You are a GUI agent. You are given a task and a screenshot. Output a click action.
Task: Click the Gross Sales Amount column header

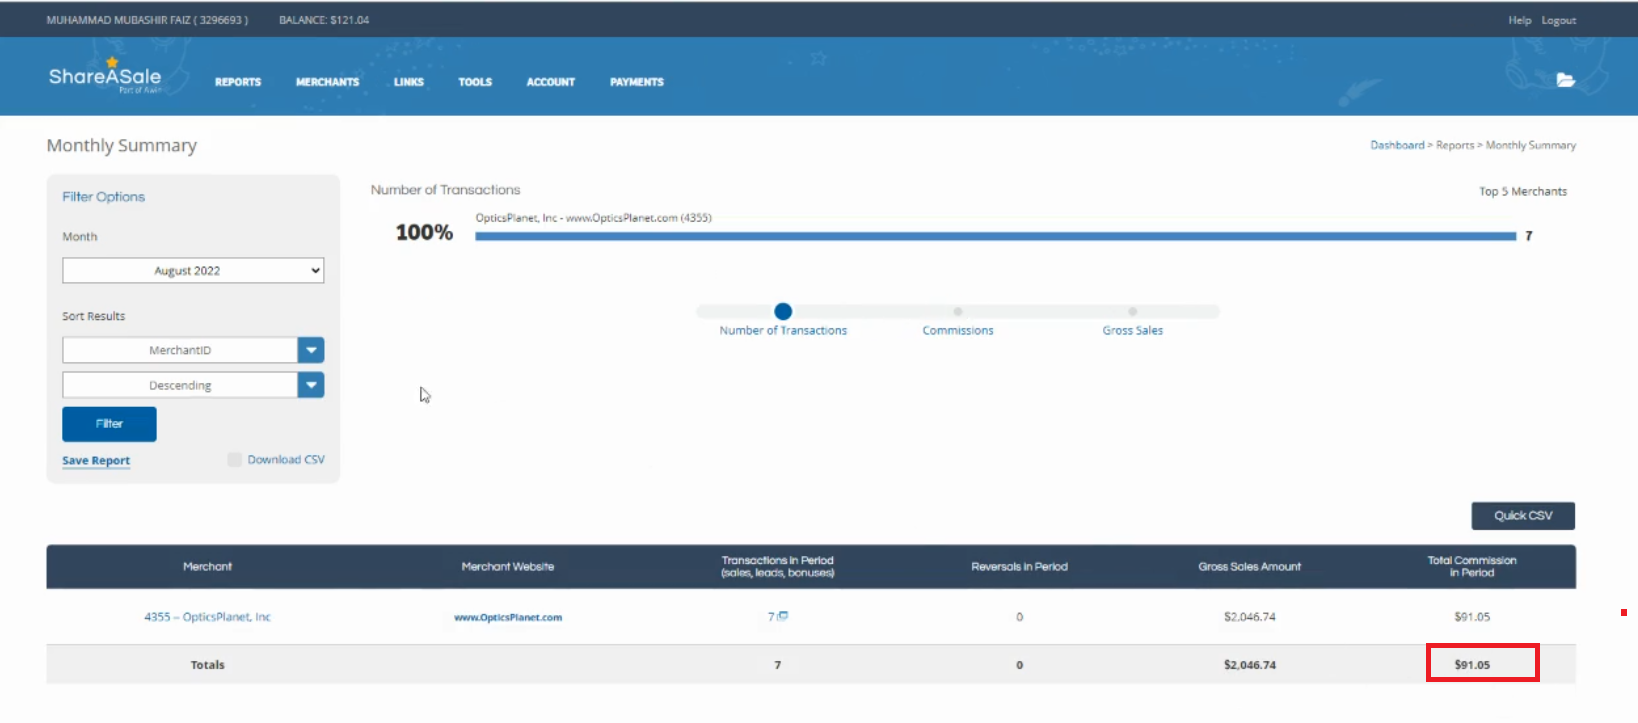click(x=1250, y=567)
